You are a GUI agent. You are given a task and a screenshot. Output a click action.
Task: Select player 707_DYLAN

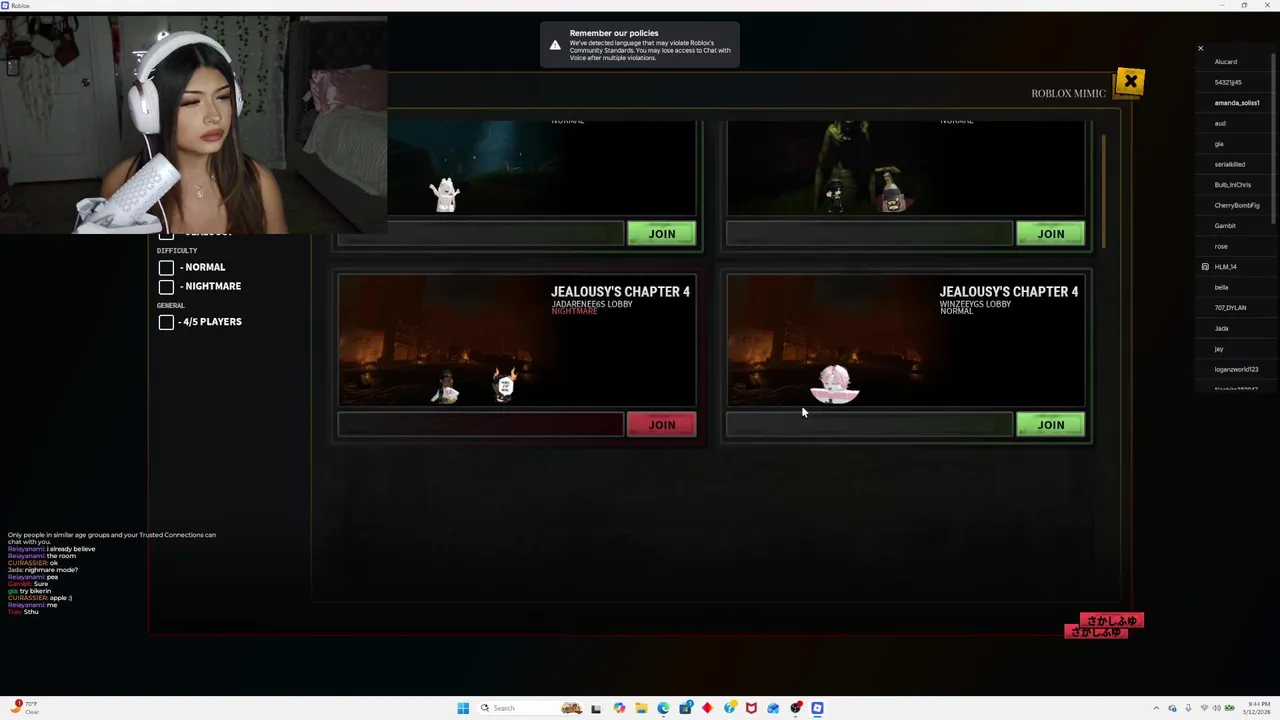(x=1230, y=308)
